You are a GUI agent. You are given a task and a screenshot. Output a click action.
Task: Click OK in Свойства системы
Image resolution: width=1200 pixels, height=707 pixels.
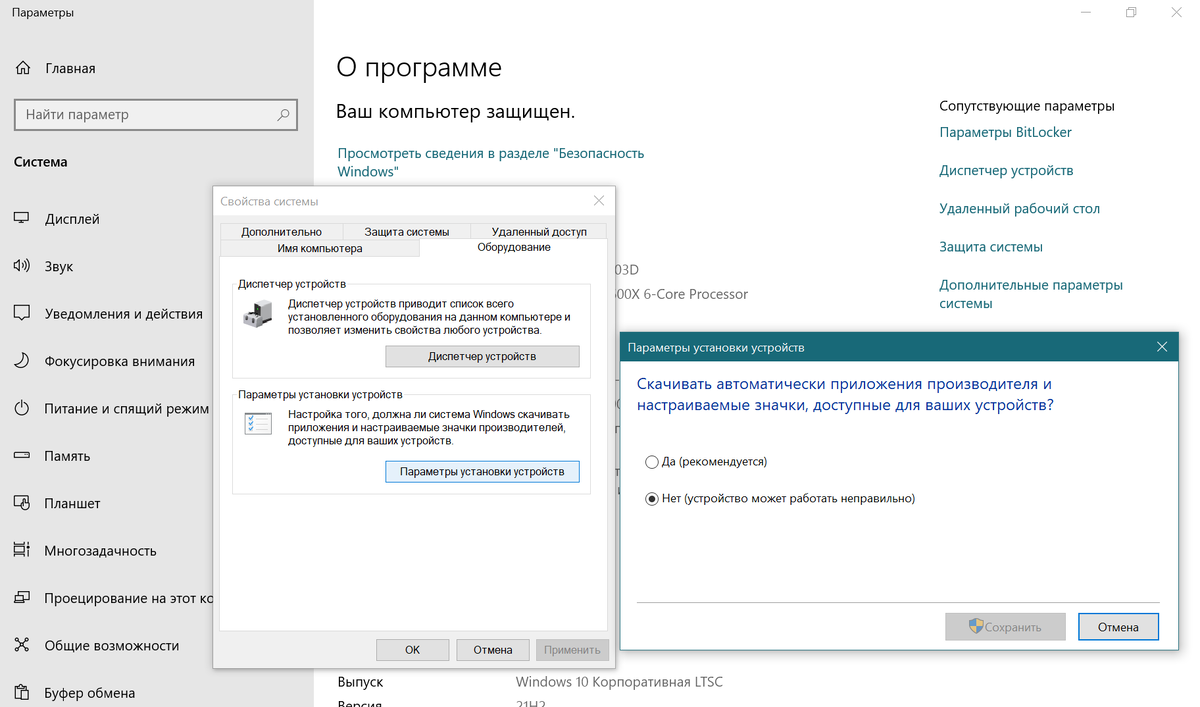pyautogui.click(x=412, y=649)
